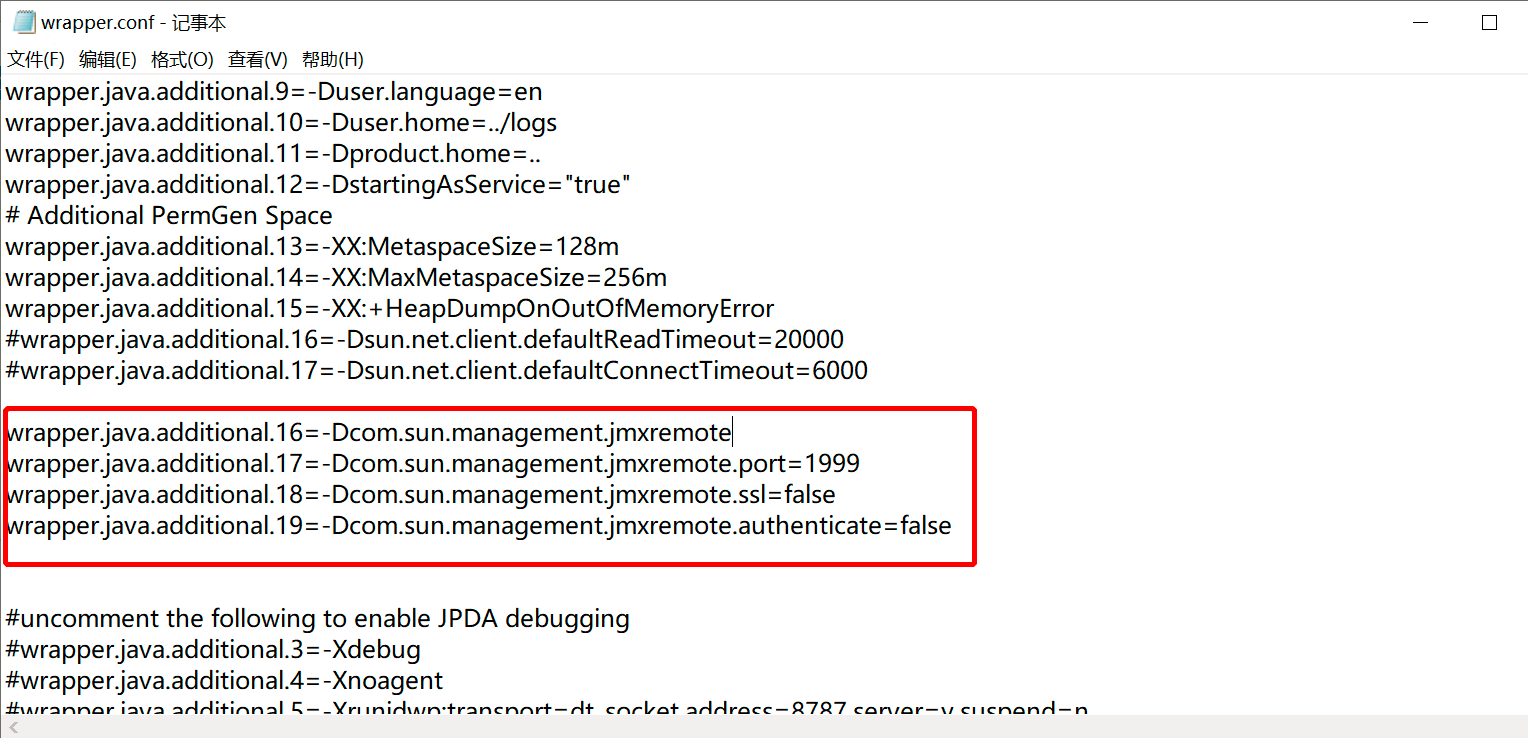Open the 帮助(H) menu
The image size is (1528, 738).
333,59
